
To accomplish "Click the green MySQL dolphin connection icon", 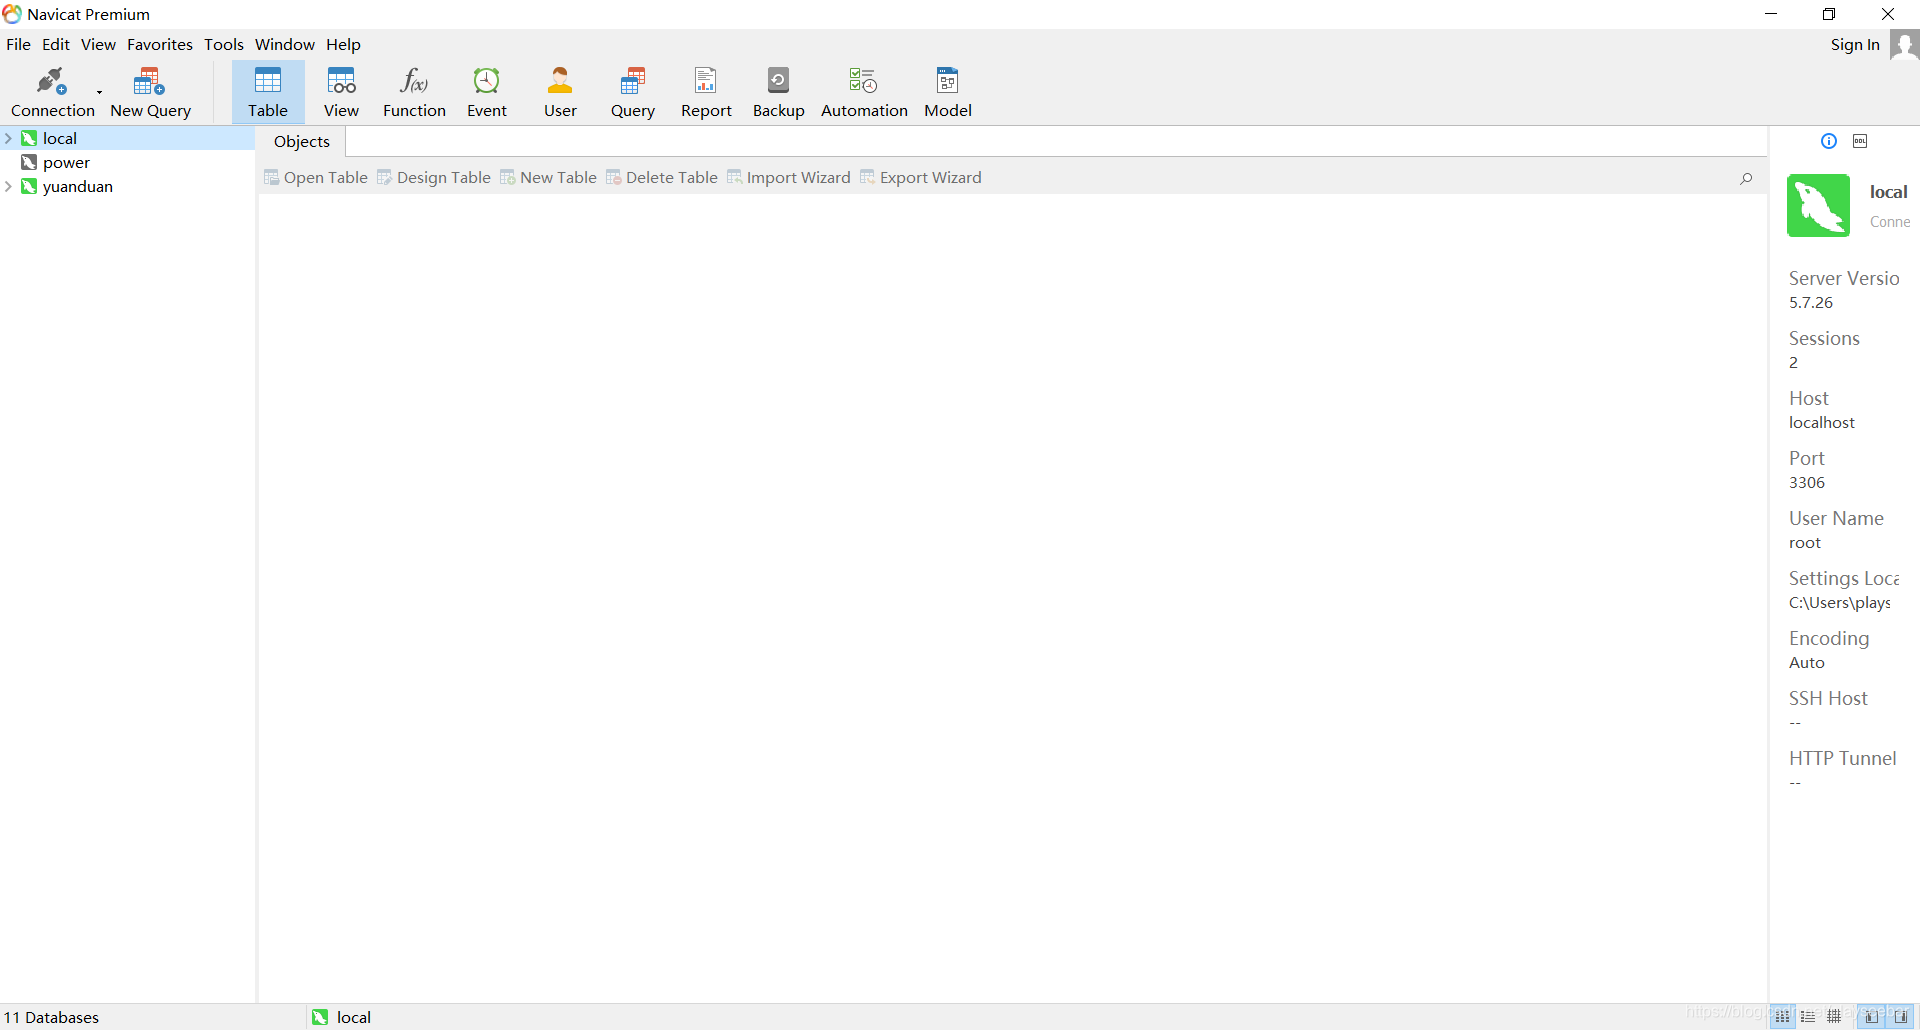I will 1818,205.
